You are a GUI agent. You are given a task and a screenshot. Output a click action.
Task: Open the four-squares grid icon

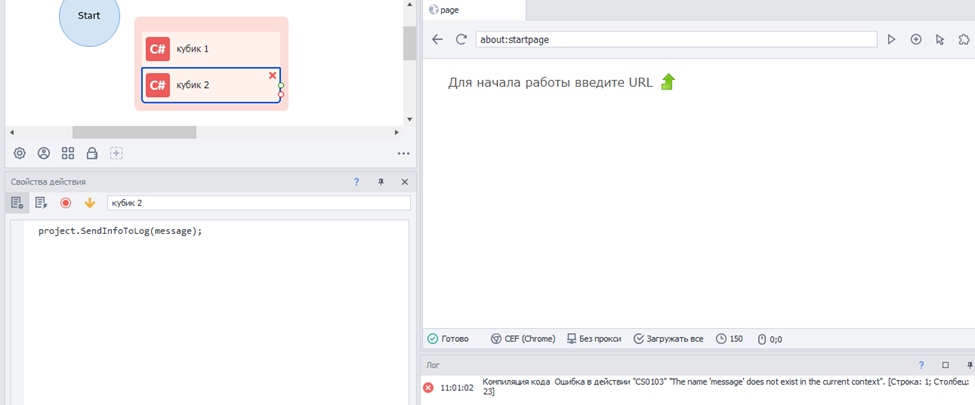pyautogui.click(x=68, y=152)
